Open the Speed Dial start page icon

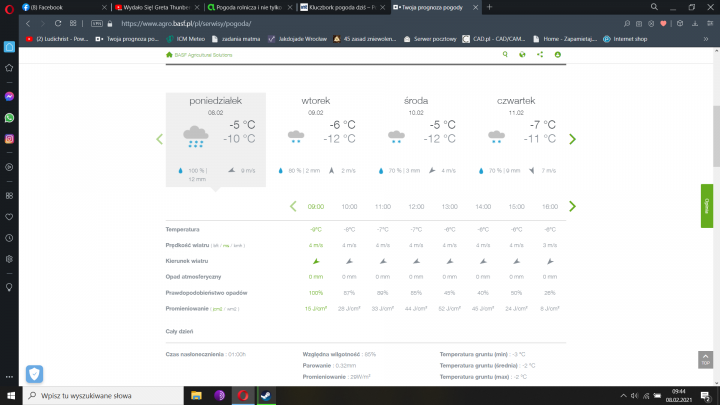click(x=73, y=23)
